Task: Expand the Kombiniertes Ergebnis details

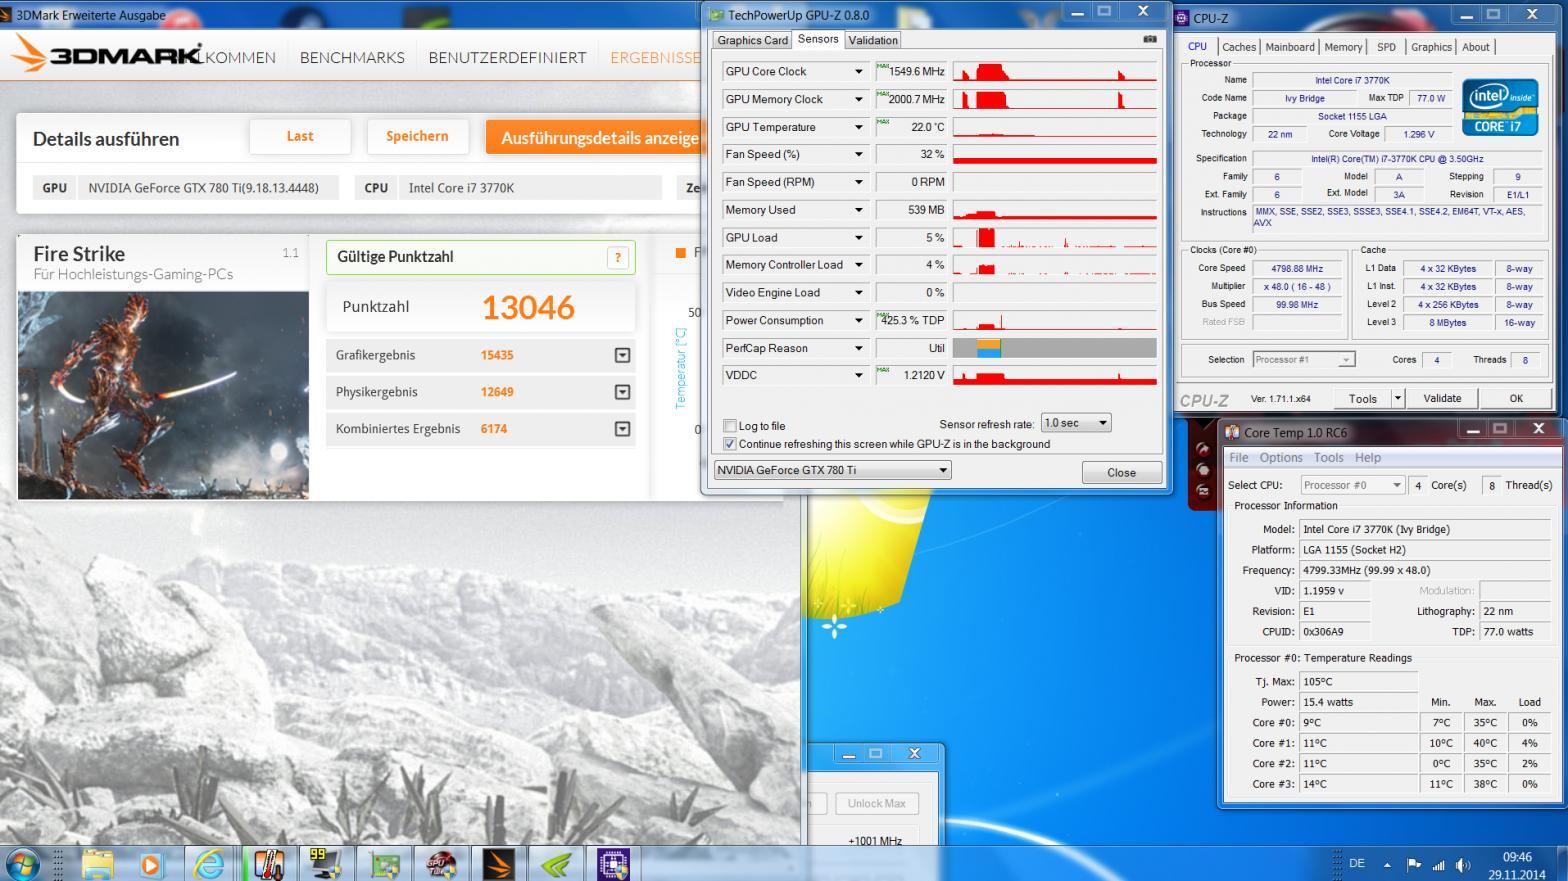Action: (622, 429)
